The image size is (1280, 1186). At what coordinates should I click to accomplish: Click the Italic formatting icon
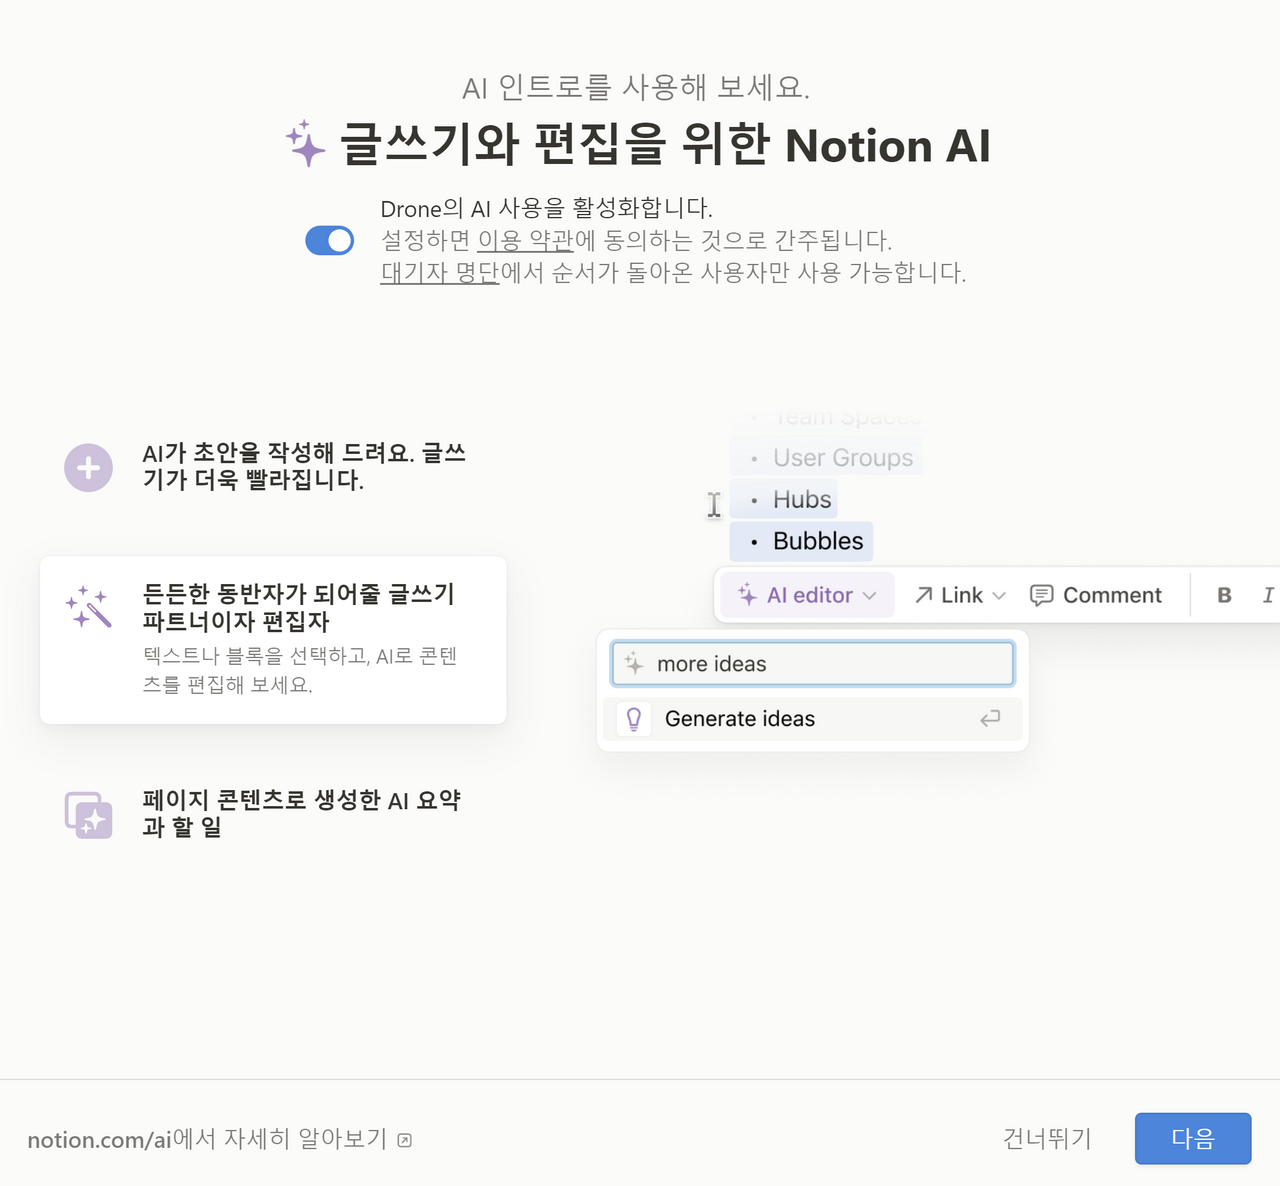[x=1268, y=595]
